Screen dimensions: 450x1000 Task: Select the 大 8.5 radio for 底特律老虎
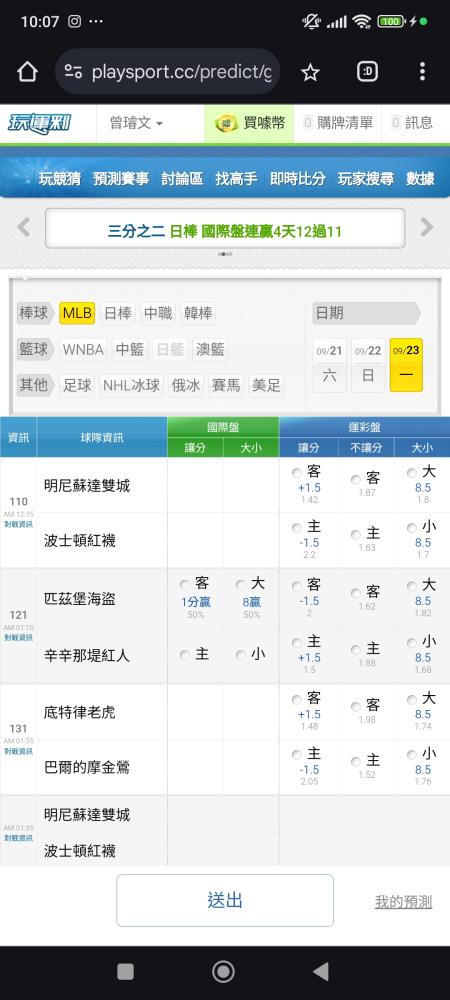coord(412,699)
